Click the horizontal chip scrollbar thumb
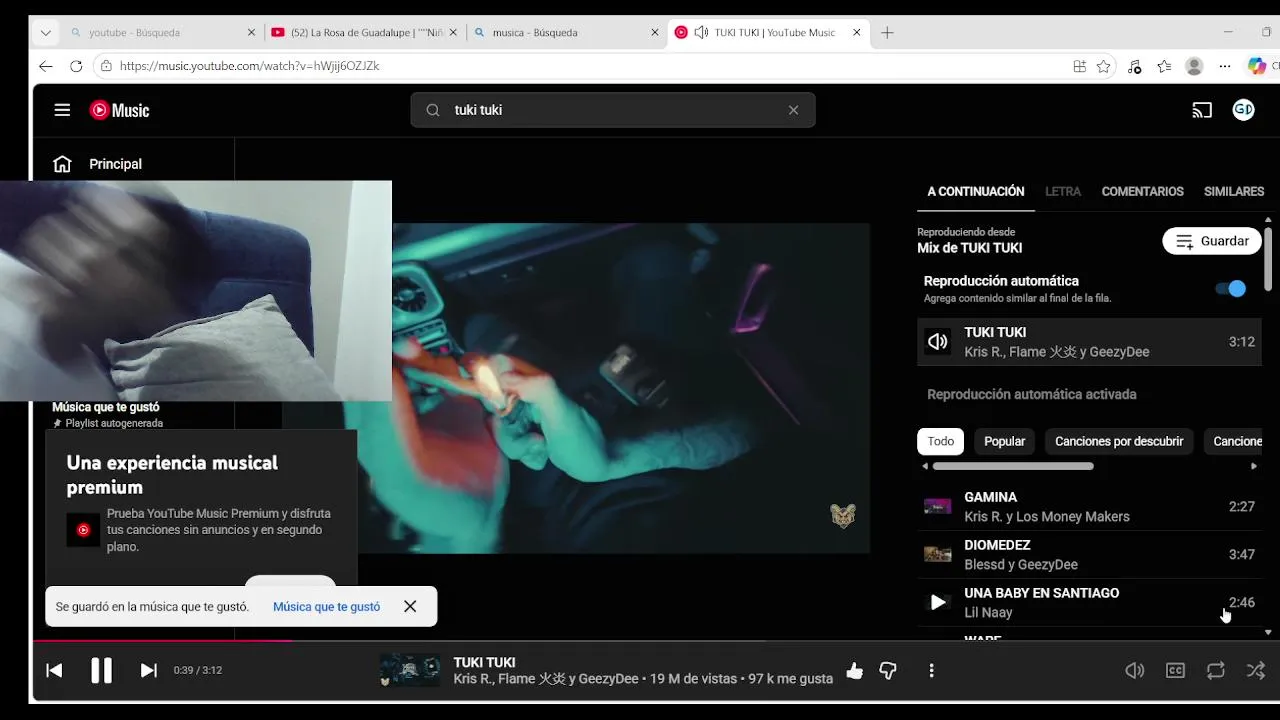The height and width of the screenshot is (720, 1280). [1013, 466]
